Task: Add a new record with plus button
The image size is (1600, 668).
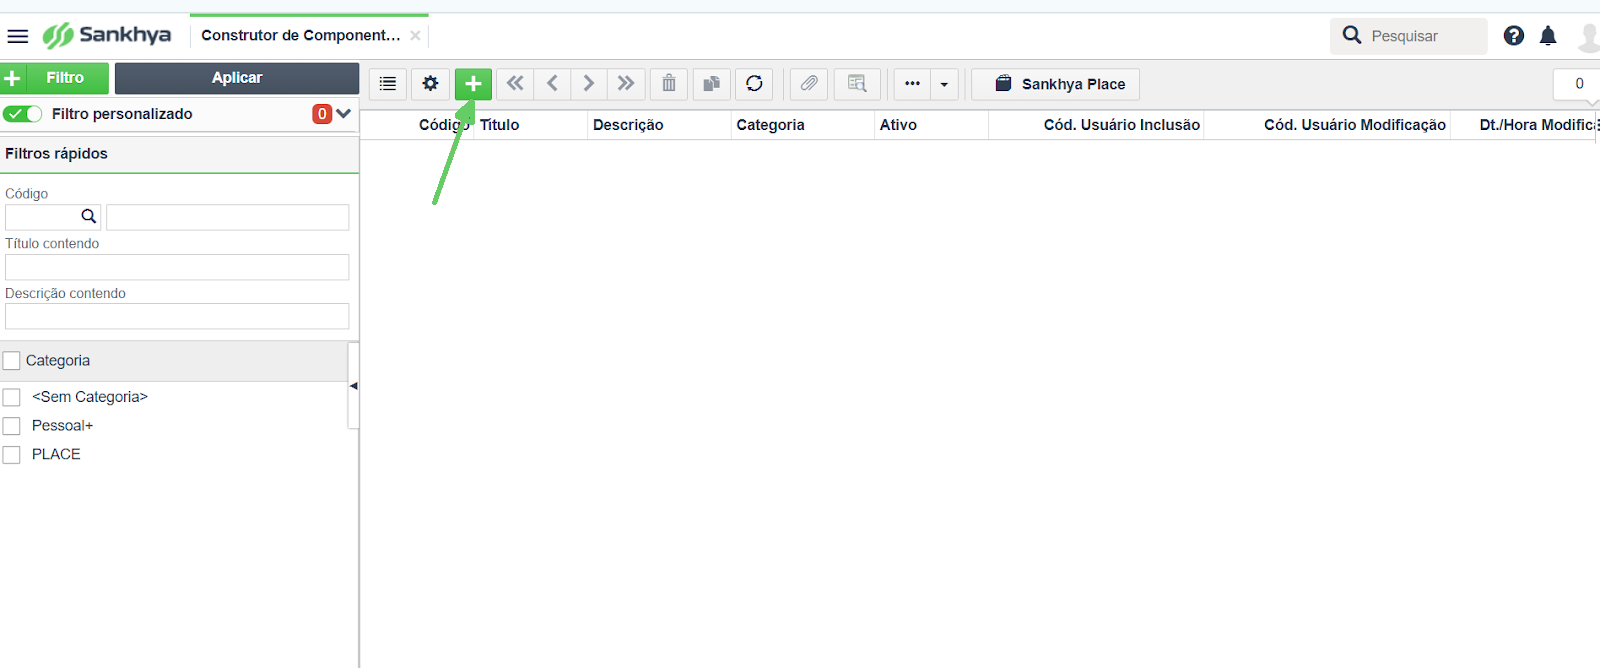Action: coord(473,84)
